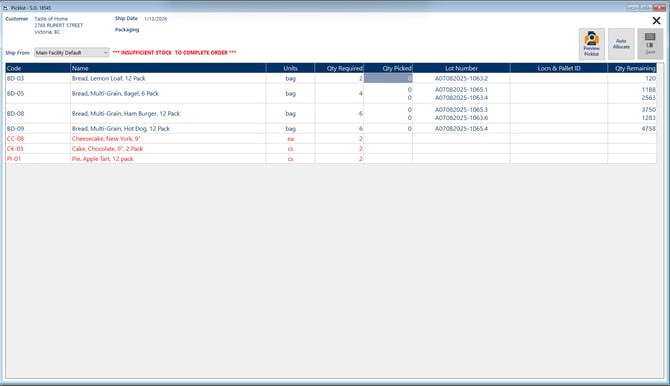670x386 pixels.
Task: Select row code BD-05
Action: click(x=15, y=93)
